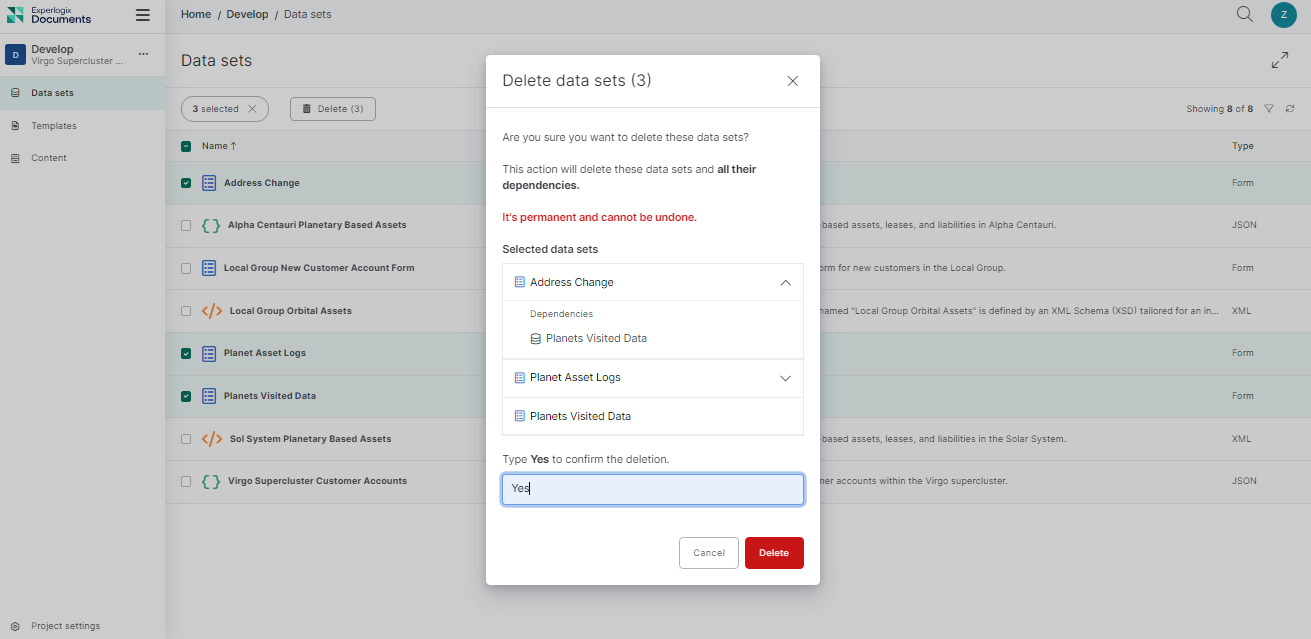Uncheck the Address Change checkbox
Screen dimensions: 1311x639
[186, 183]
